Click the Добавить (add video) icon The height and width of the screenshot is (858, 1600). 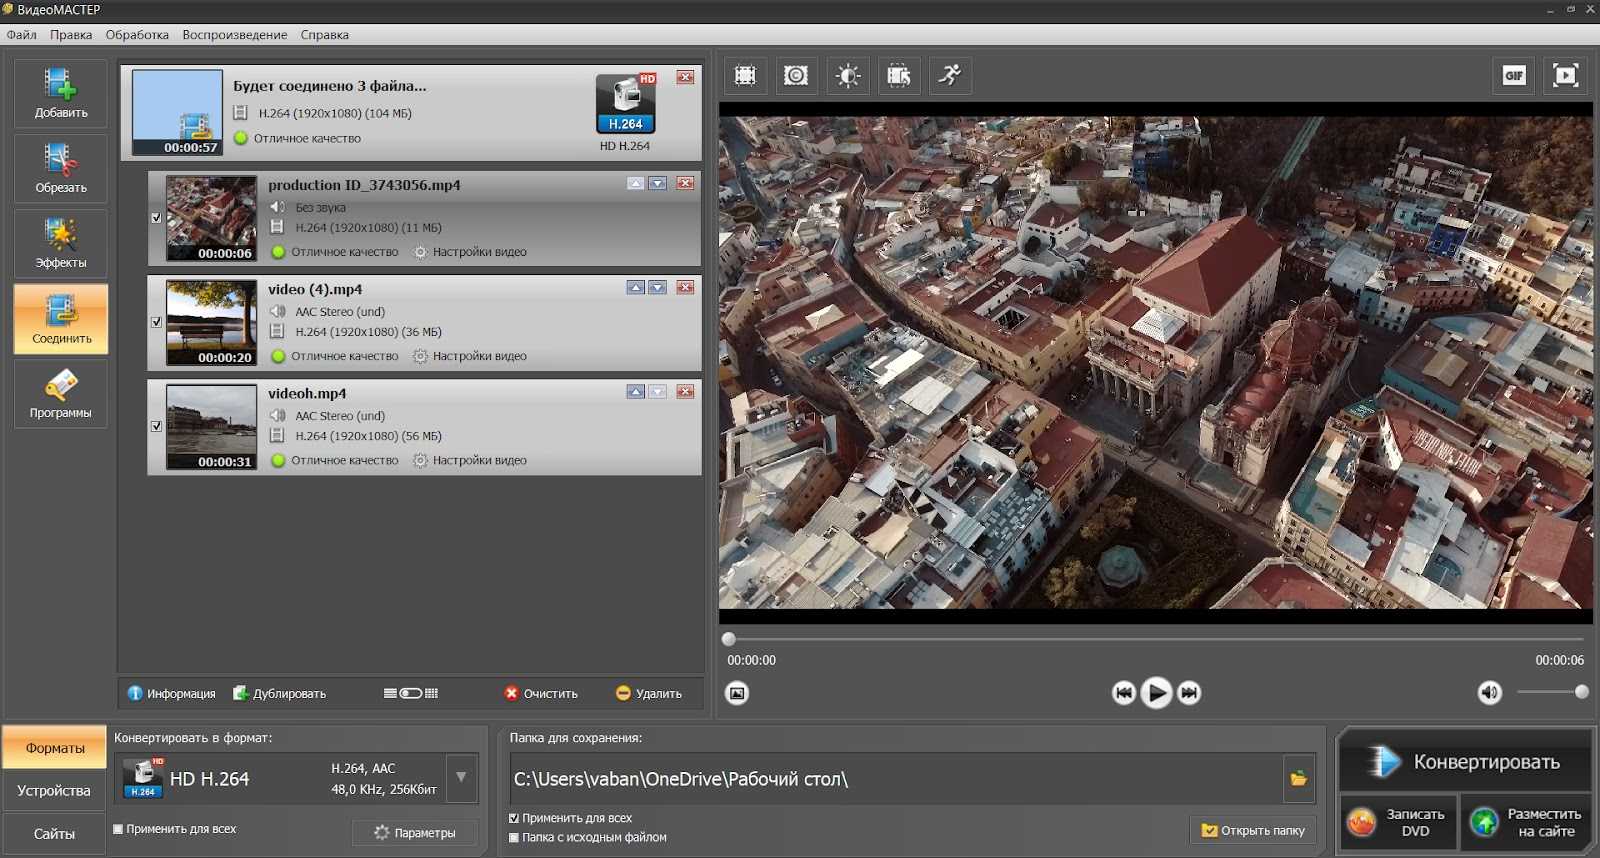click(x=61, y=93)
